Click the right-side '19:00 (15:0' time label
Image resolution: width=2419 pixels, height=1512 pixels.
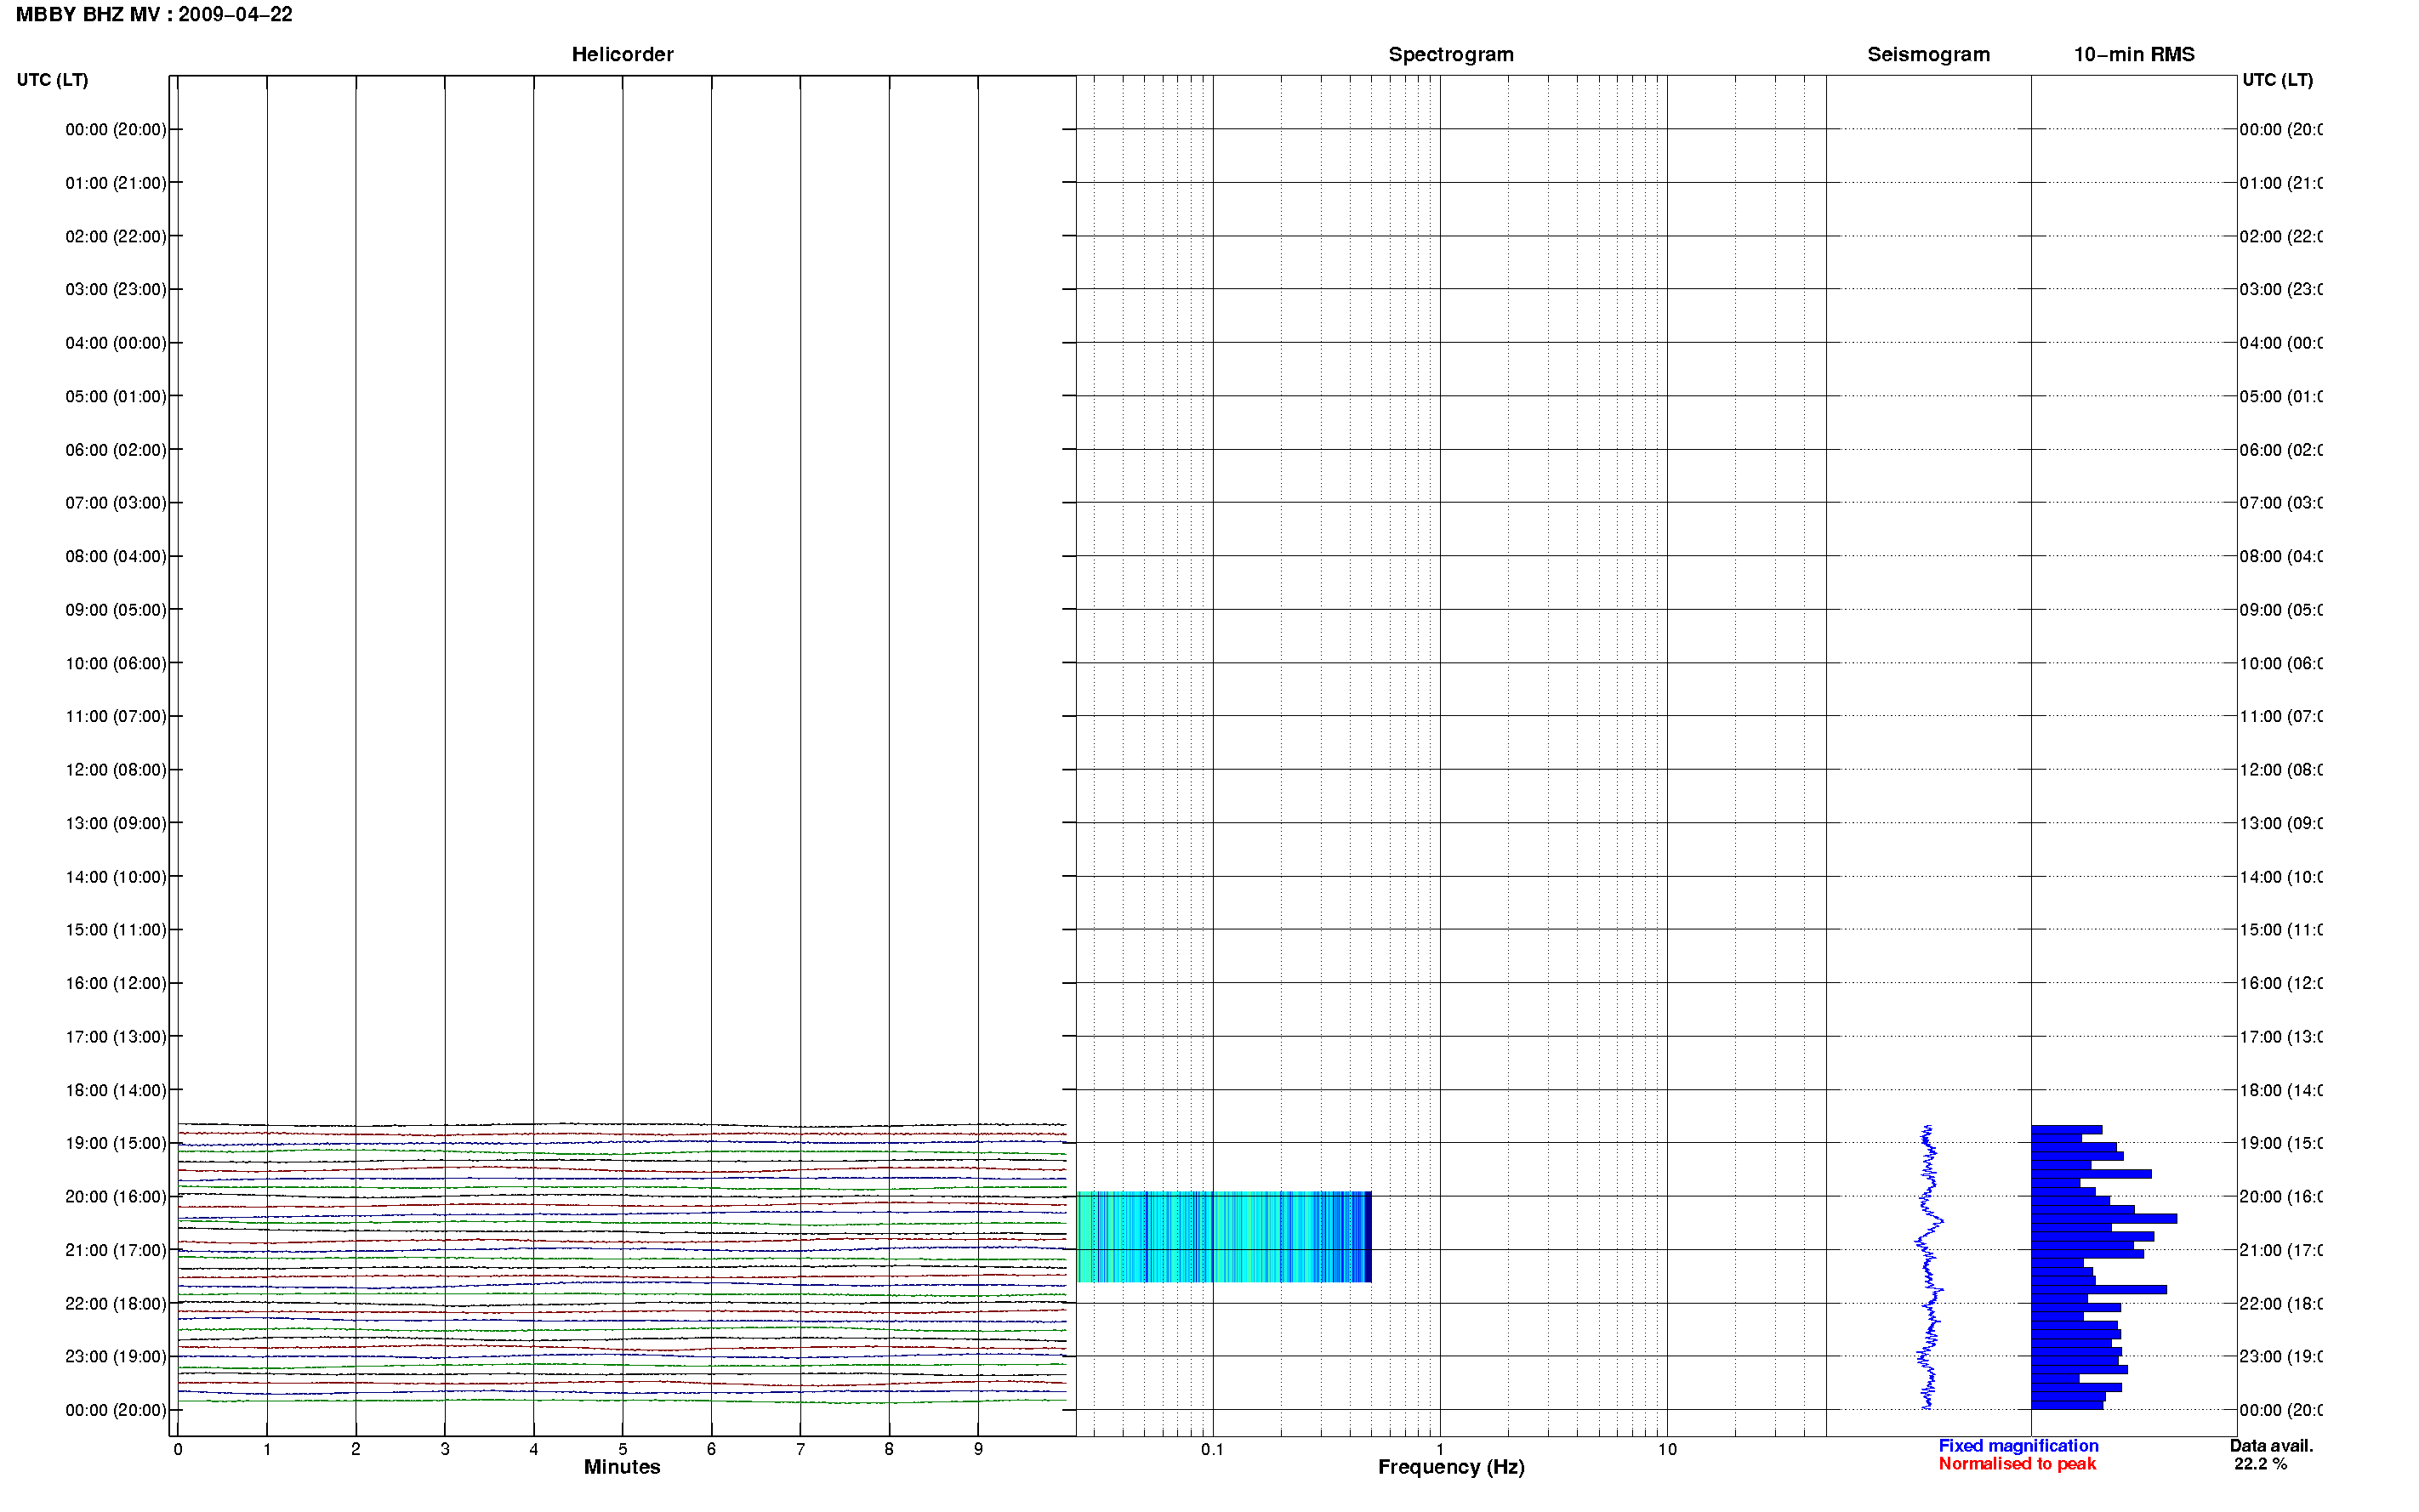(x=2281, y=1143)
